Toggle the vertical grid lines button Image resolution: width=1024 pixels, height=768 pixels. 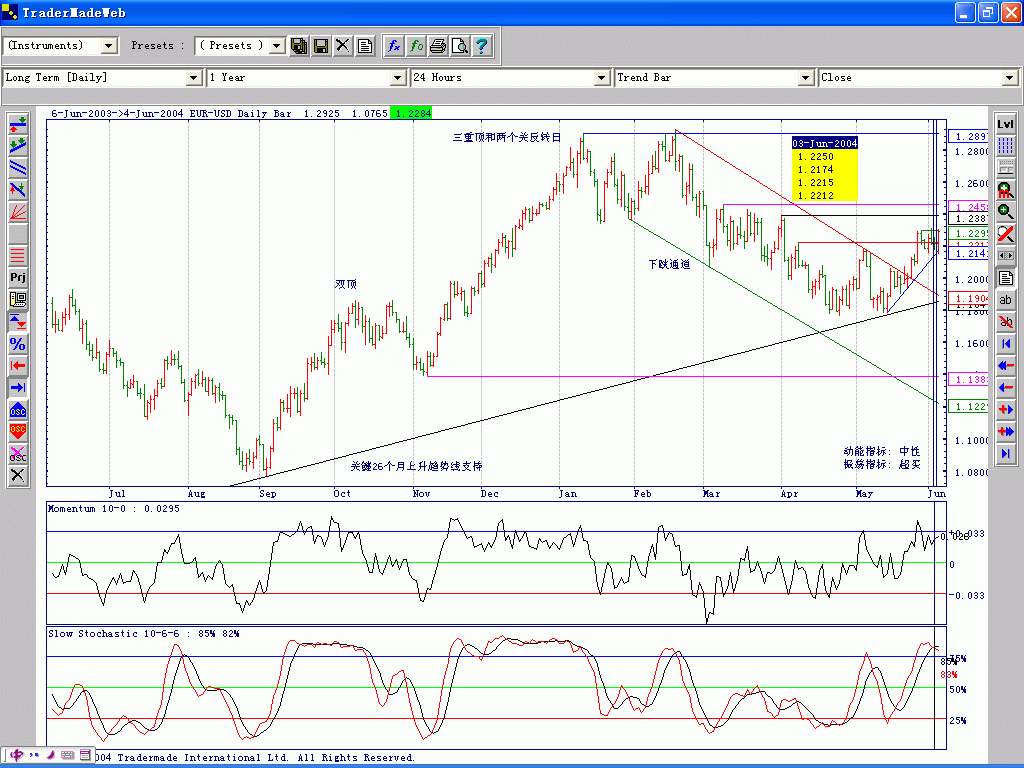pyautogui.click(x=1006, y=146)
